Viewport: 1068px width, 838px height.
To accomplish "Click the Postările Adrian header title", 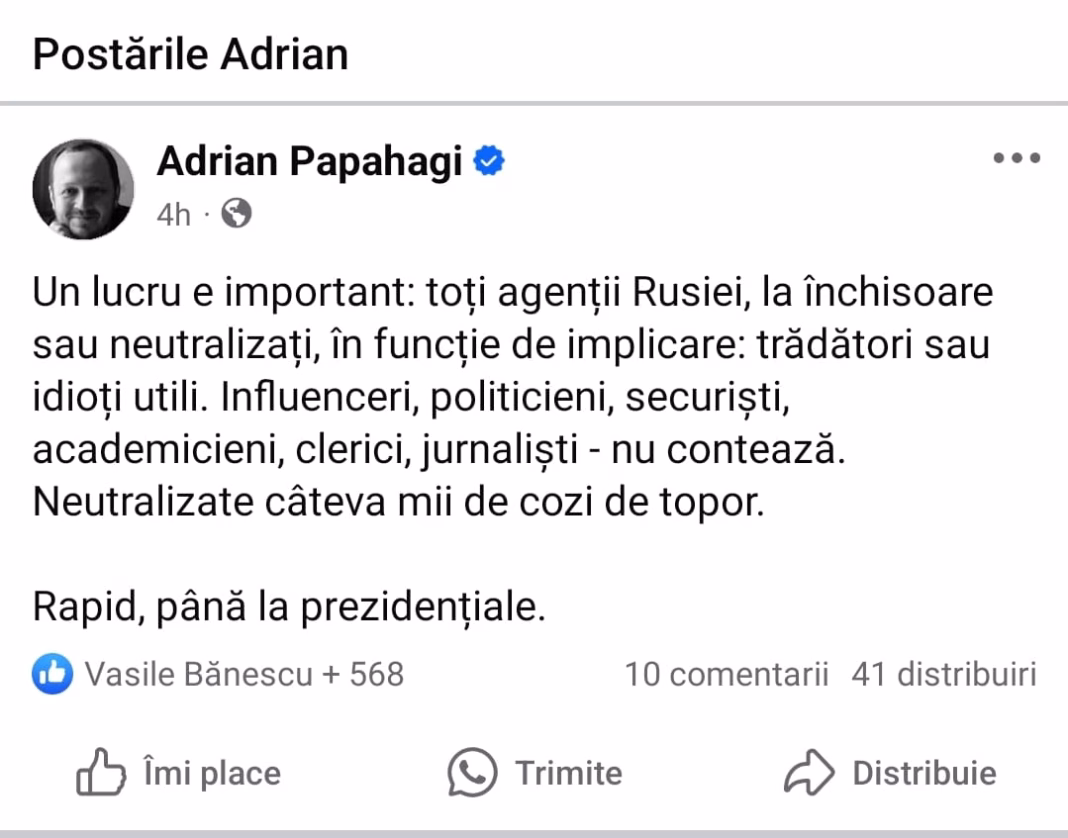I will pos(190,53).
